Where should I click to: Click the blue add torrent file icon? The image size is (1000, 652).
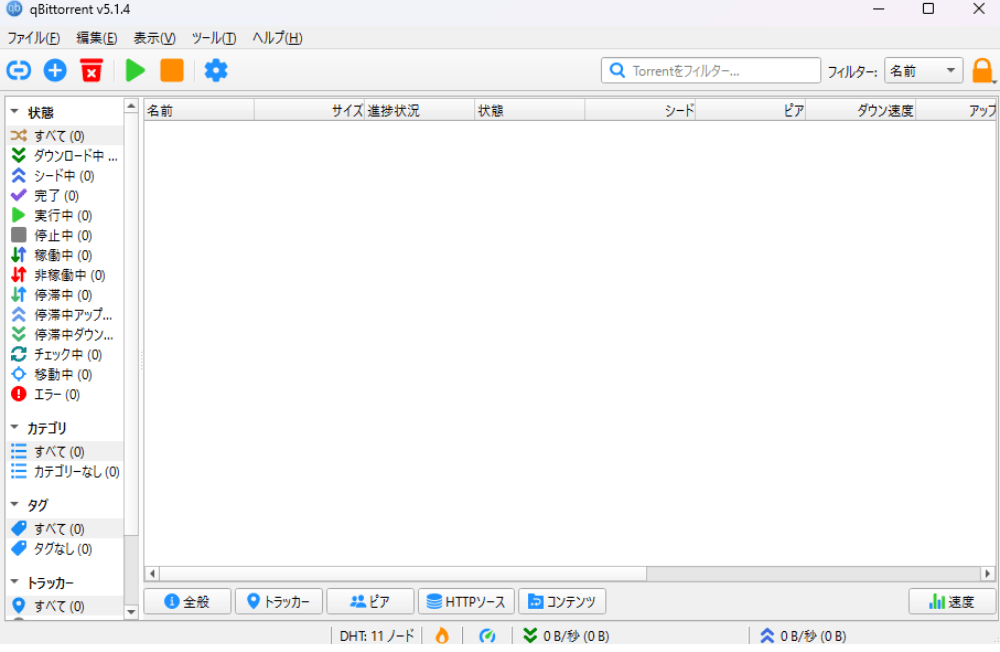[x=55, y=70]
